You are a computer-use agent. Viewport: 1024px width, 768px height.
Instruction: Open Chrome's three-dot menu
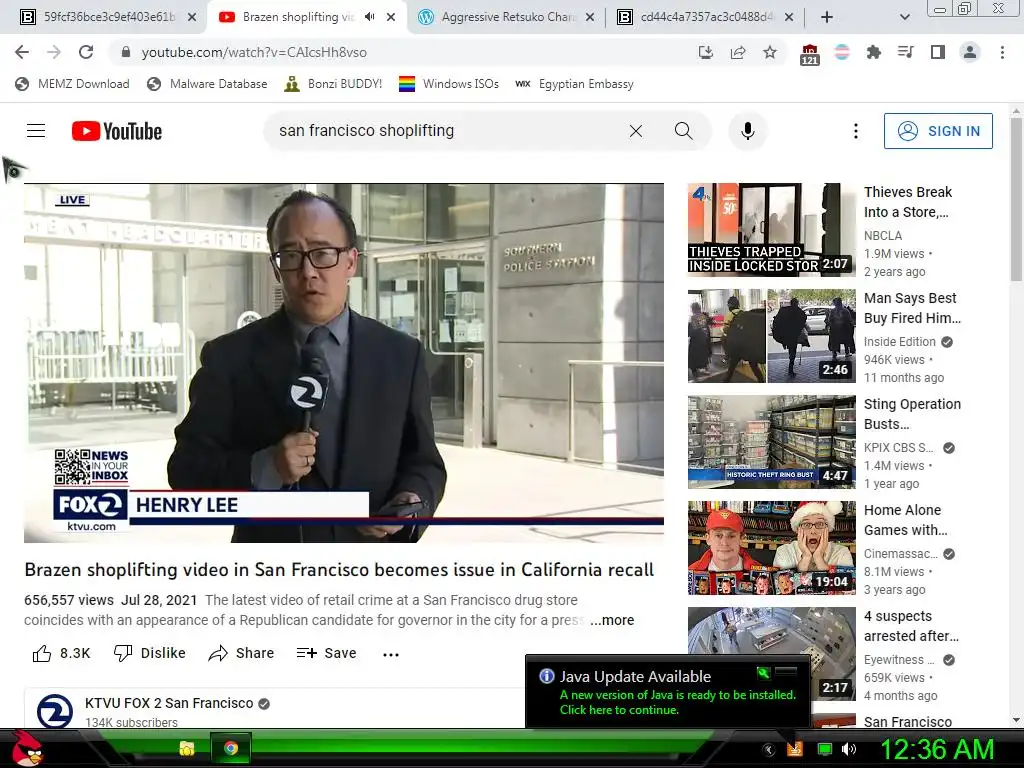[x=1002, y=52]
